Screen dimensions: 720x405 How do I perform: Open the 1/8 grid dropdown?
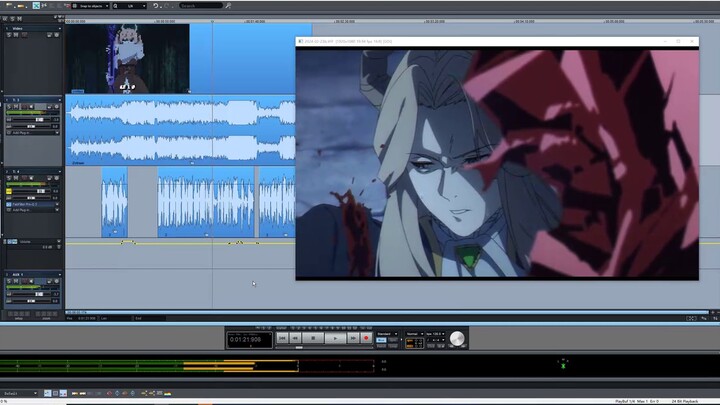click(x=130, y=6)
